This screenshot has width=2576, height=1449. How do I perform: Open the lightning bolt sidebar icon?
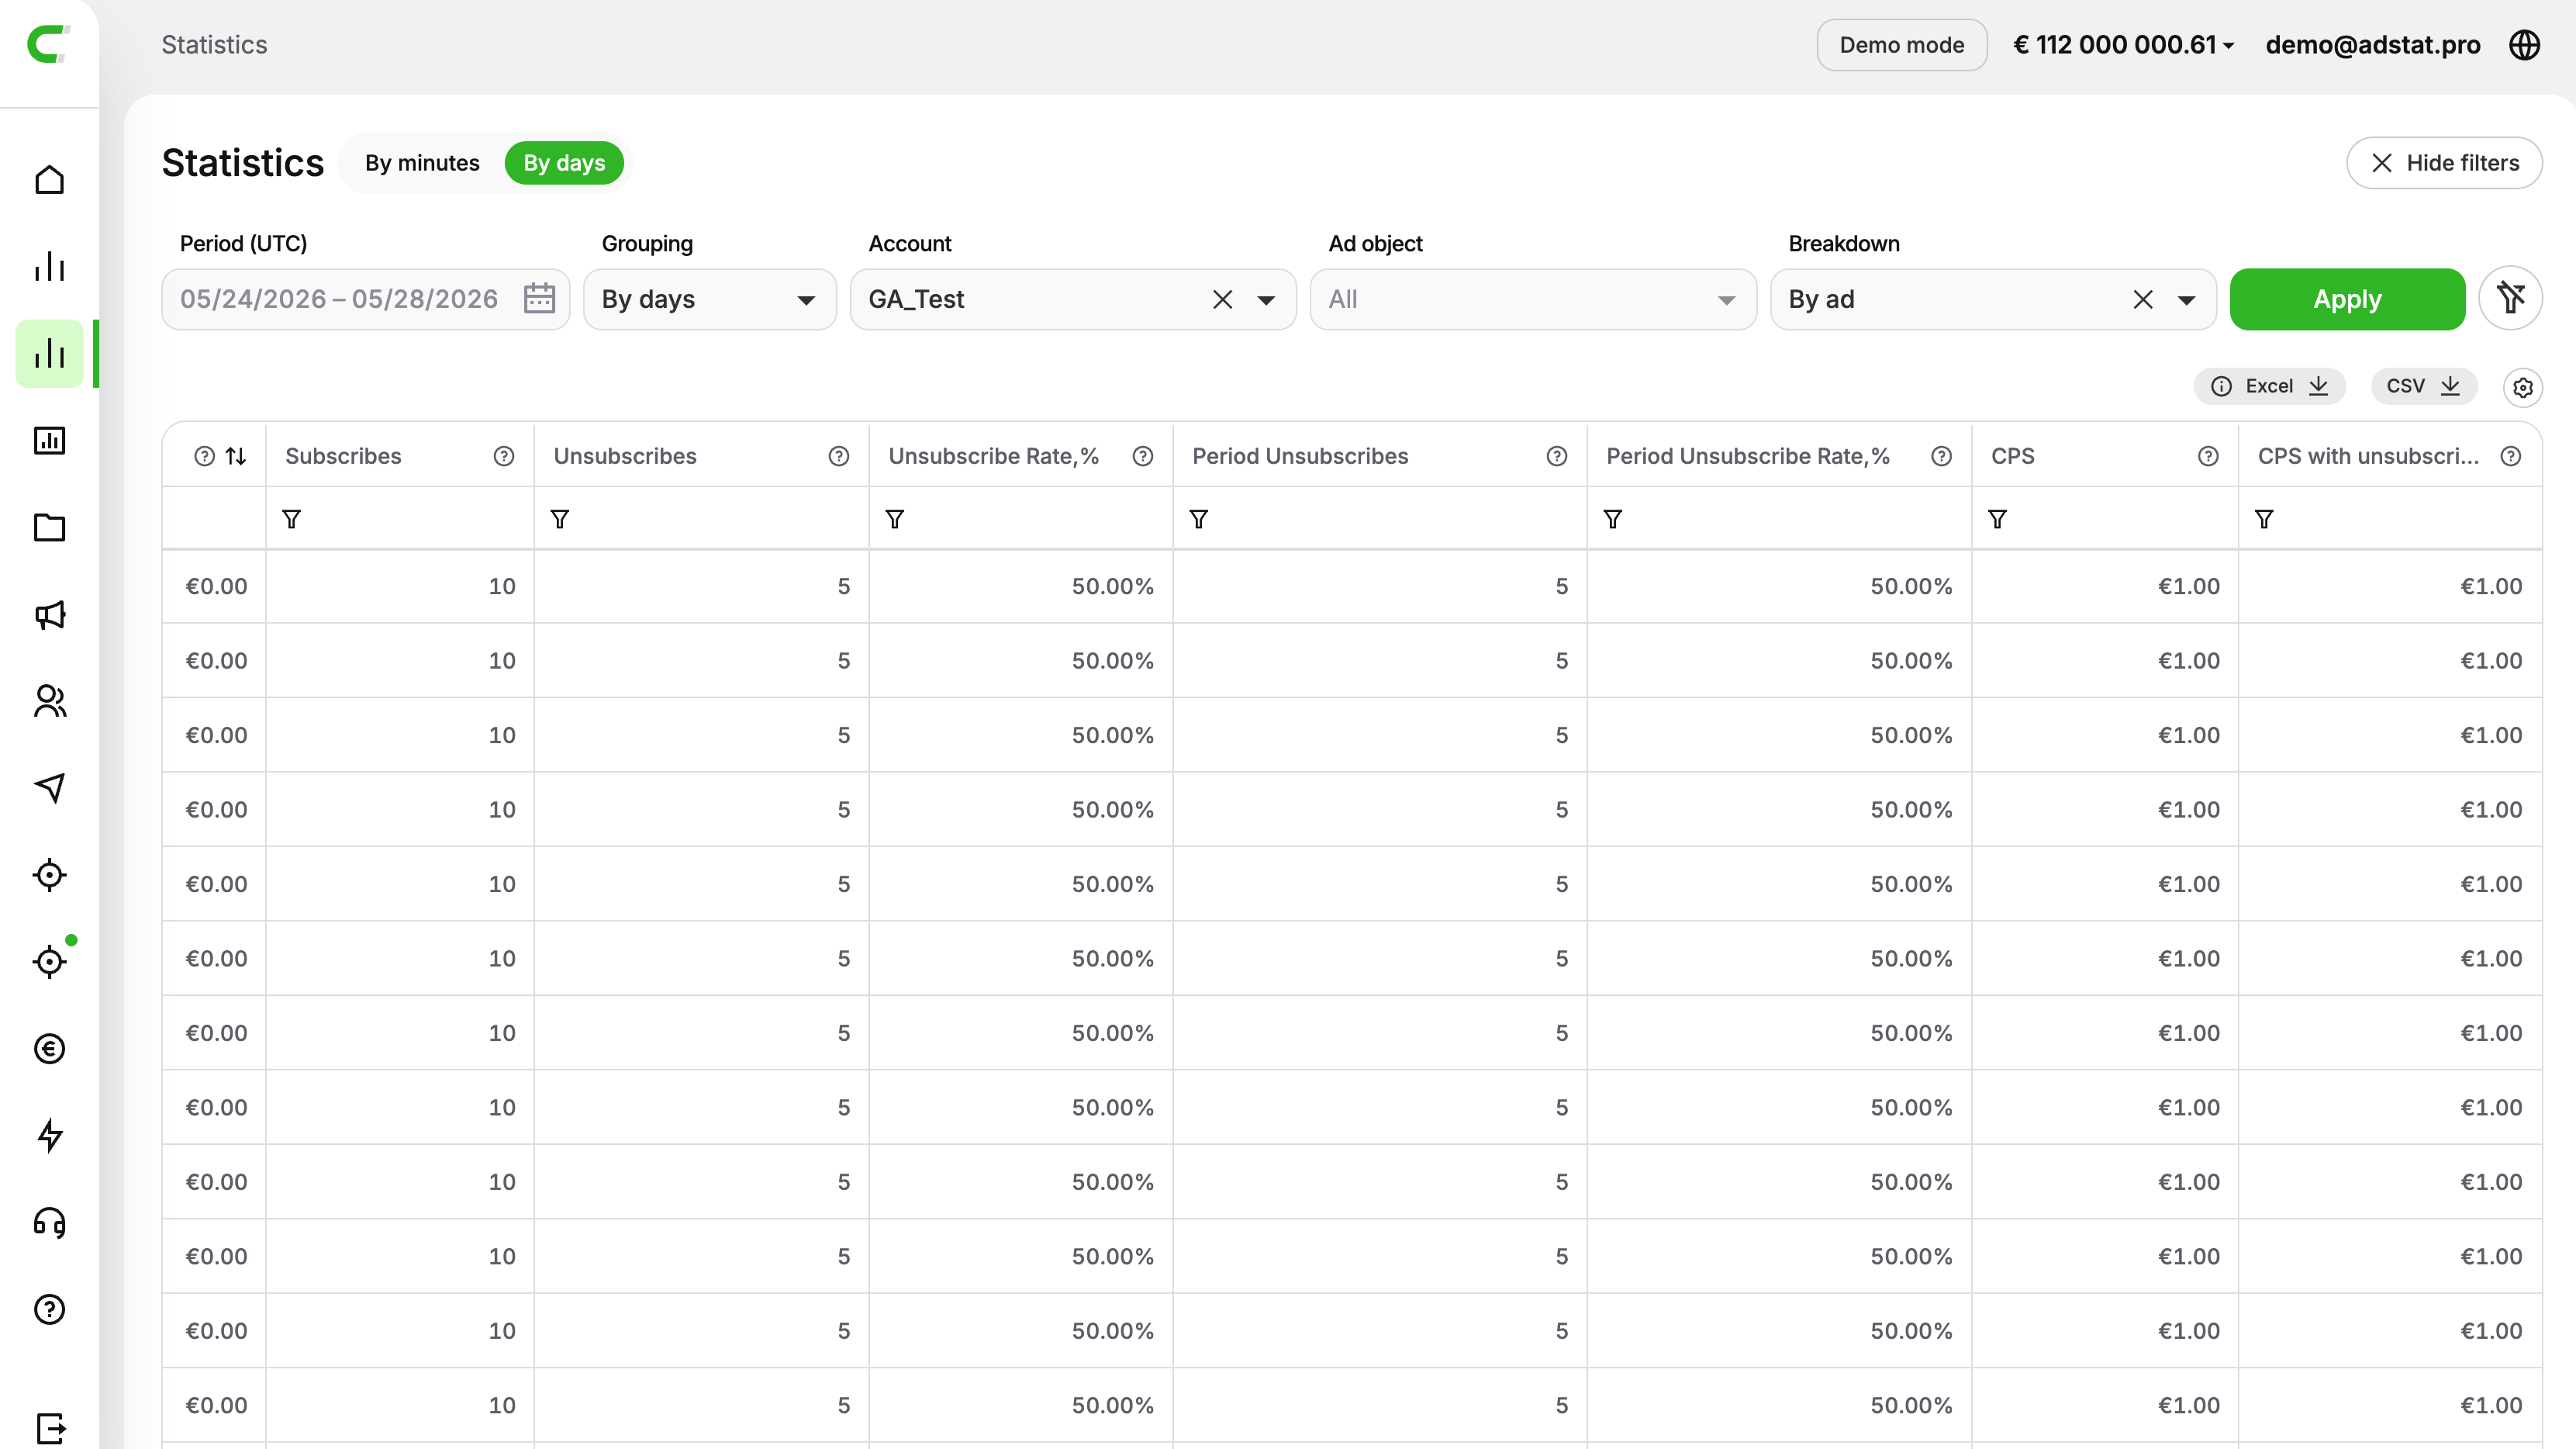[x=49, y=1136]
